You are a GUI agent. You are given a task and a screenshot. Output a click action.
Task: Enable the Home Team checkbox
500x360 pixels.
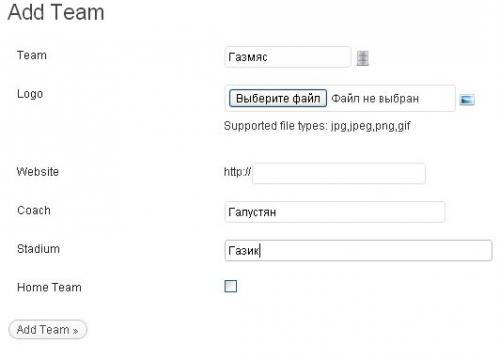(231, 286)
